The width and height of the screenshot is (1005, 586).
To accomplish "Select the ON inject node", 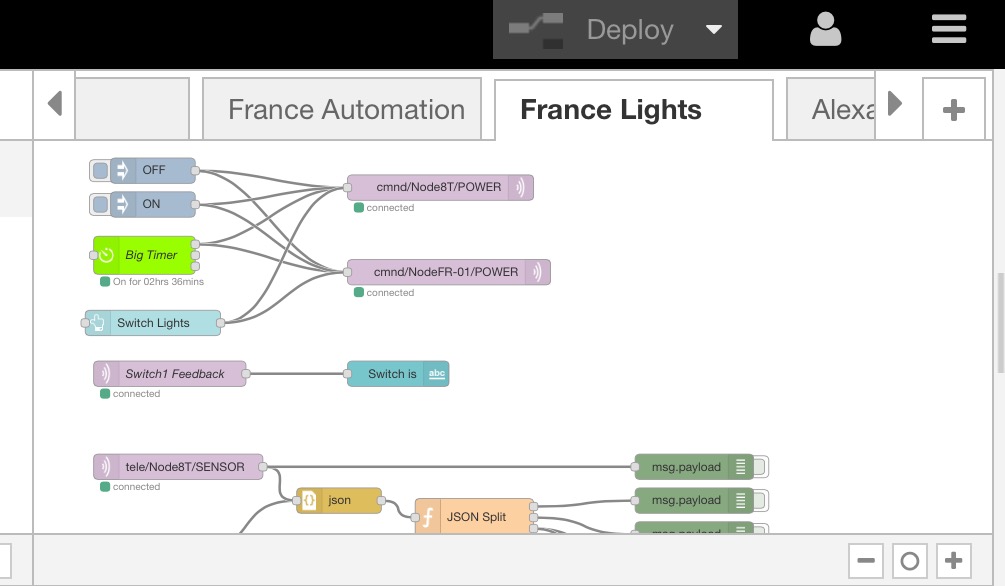I will [153, 205].
